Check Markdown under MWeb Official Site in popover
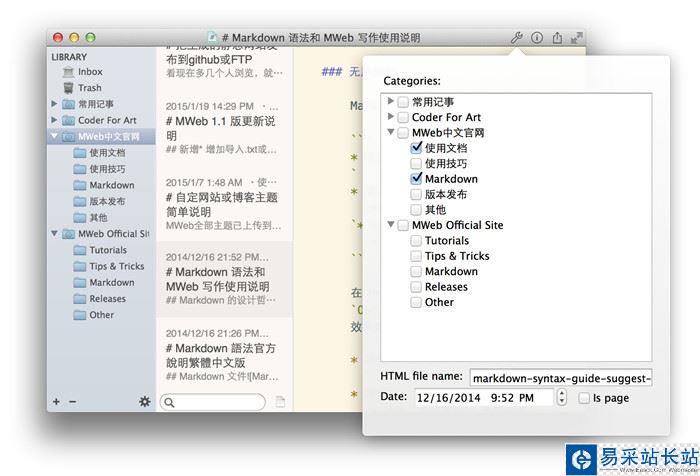The width and height of the screenshot is (700, 476). point(416,271)
